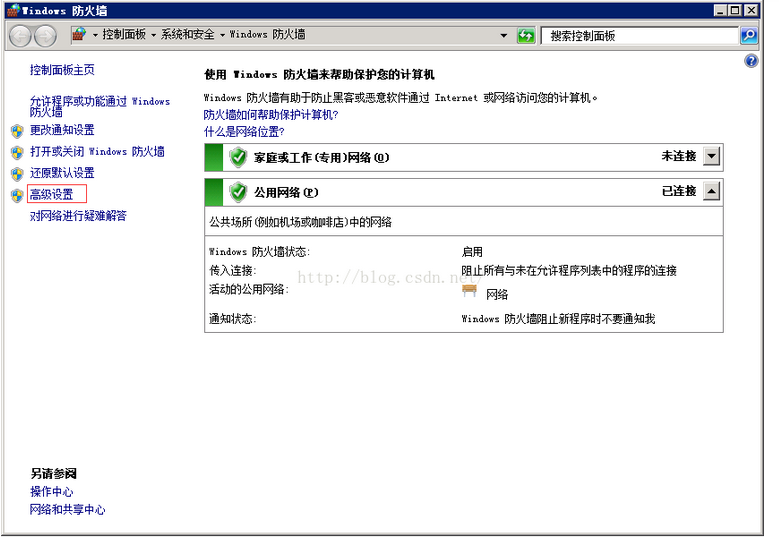Select 控制面板 in the breadcrumb path
This screenshot has width=779, height=542.
tap(124, 34)
